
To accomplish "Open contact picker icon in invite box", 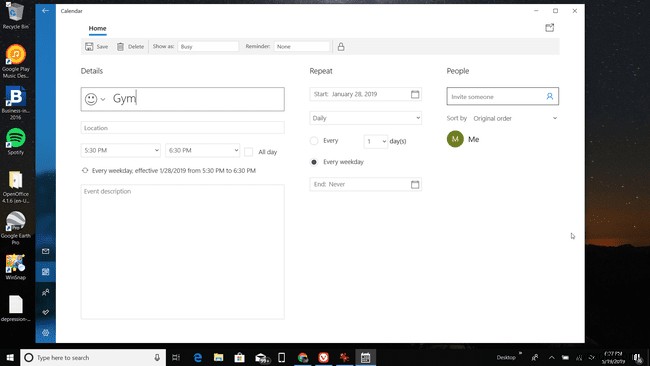I will point(549,96).
